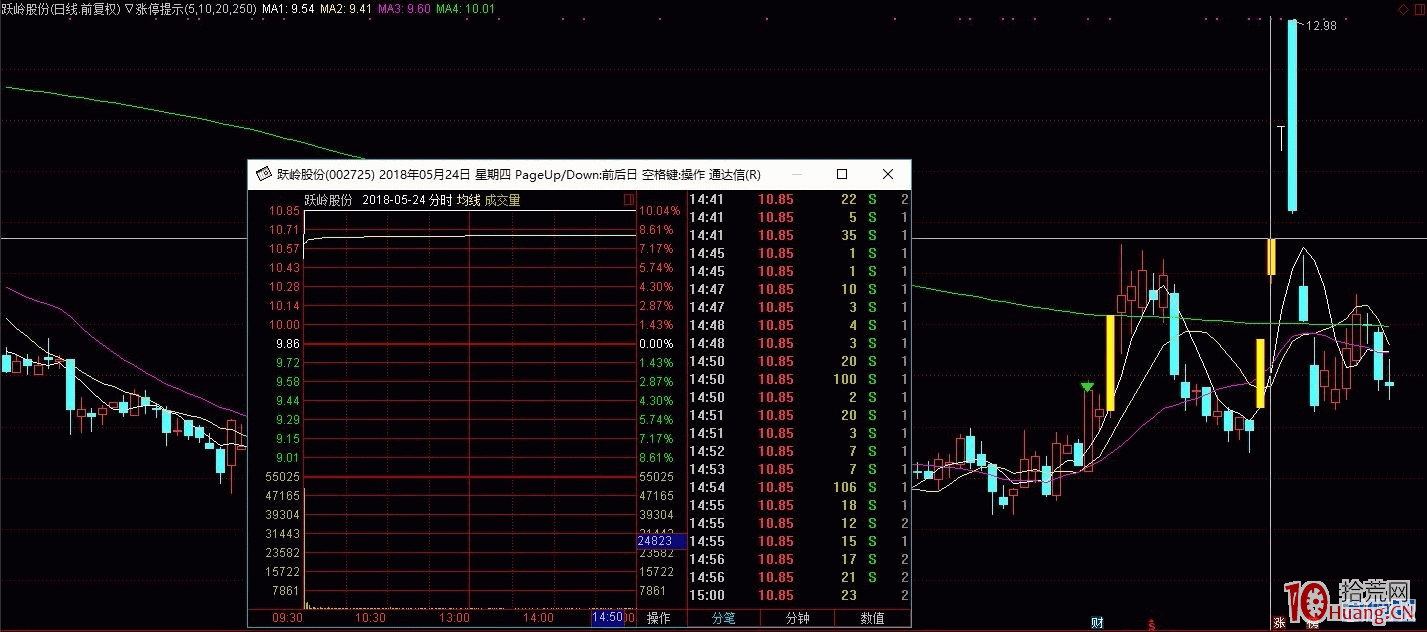Expand the 涨停提示 indicator dropdown triangle
Screen dimensions: 1427x632
coord(129,8)
